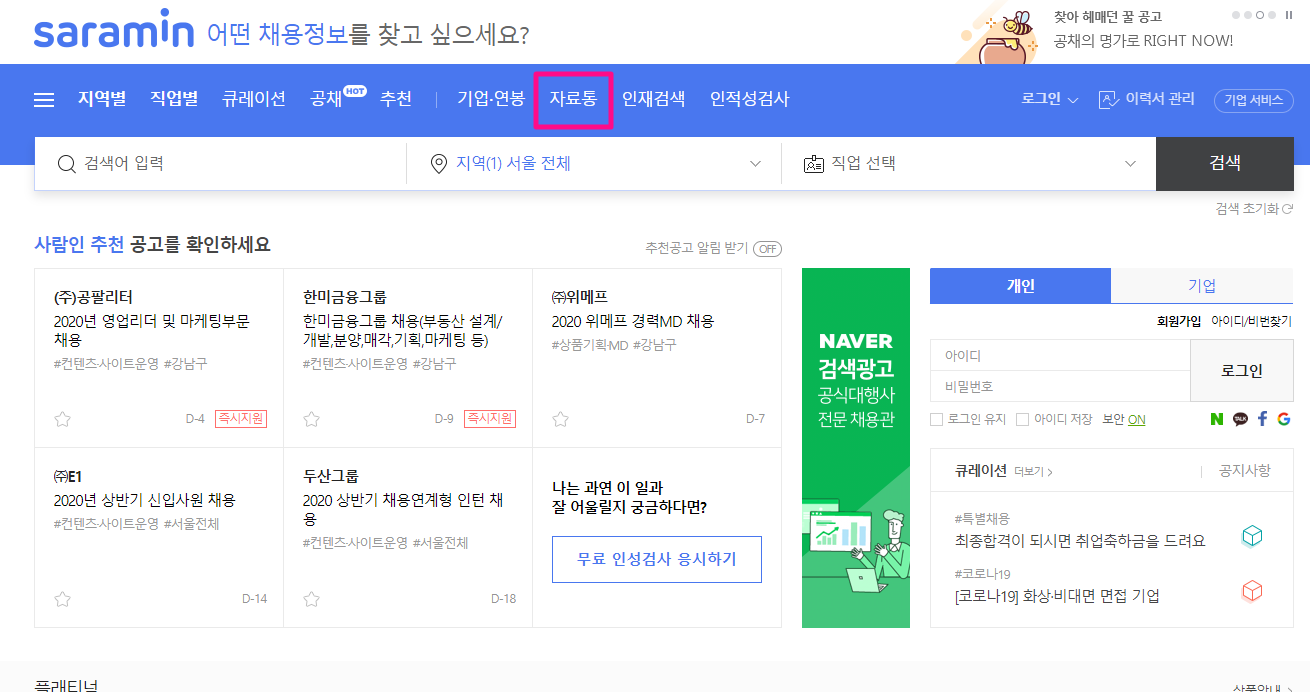Open 2020 위메프 경력MD 채용 posting
Viewport: 1310px width, 692px height.
[x=633, y=321]
